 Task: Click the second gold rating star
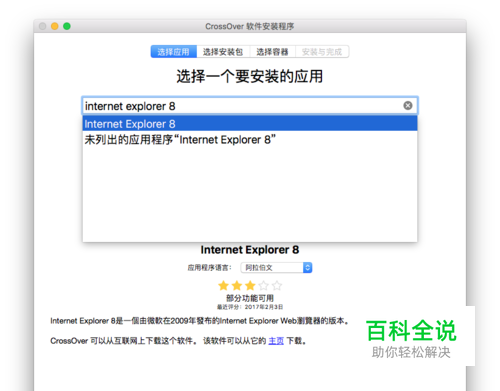click(237, 286)
